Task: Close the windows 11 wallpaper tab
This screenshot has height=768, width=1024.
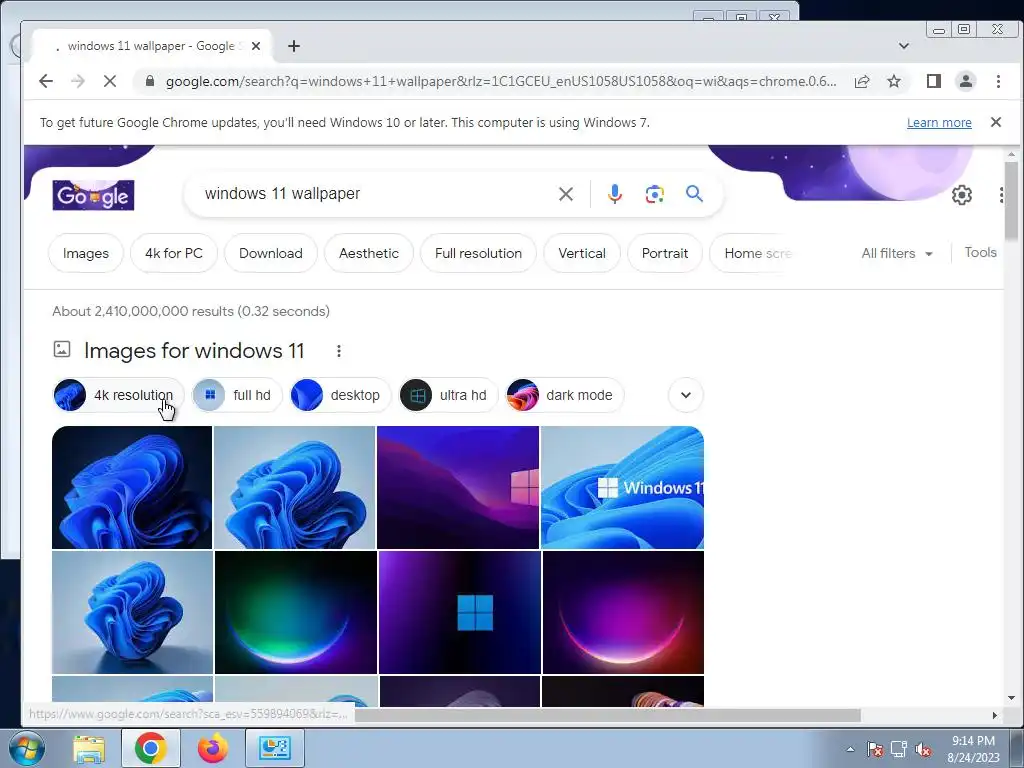Action: click(256, 46)
